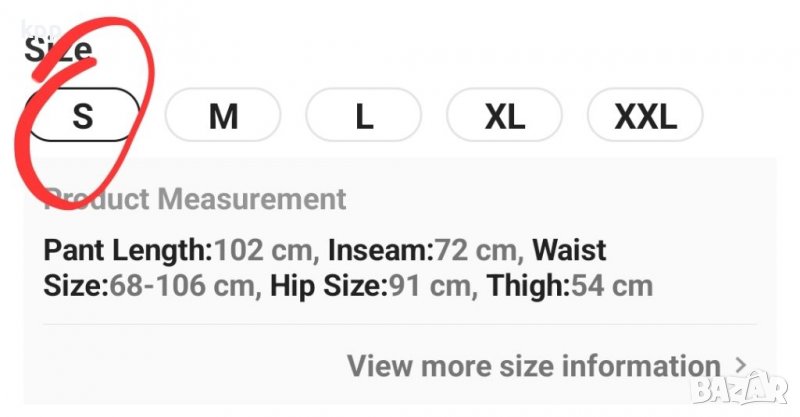
Task: Click the divider line above size information link
Action: [x=400, y=324]
